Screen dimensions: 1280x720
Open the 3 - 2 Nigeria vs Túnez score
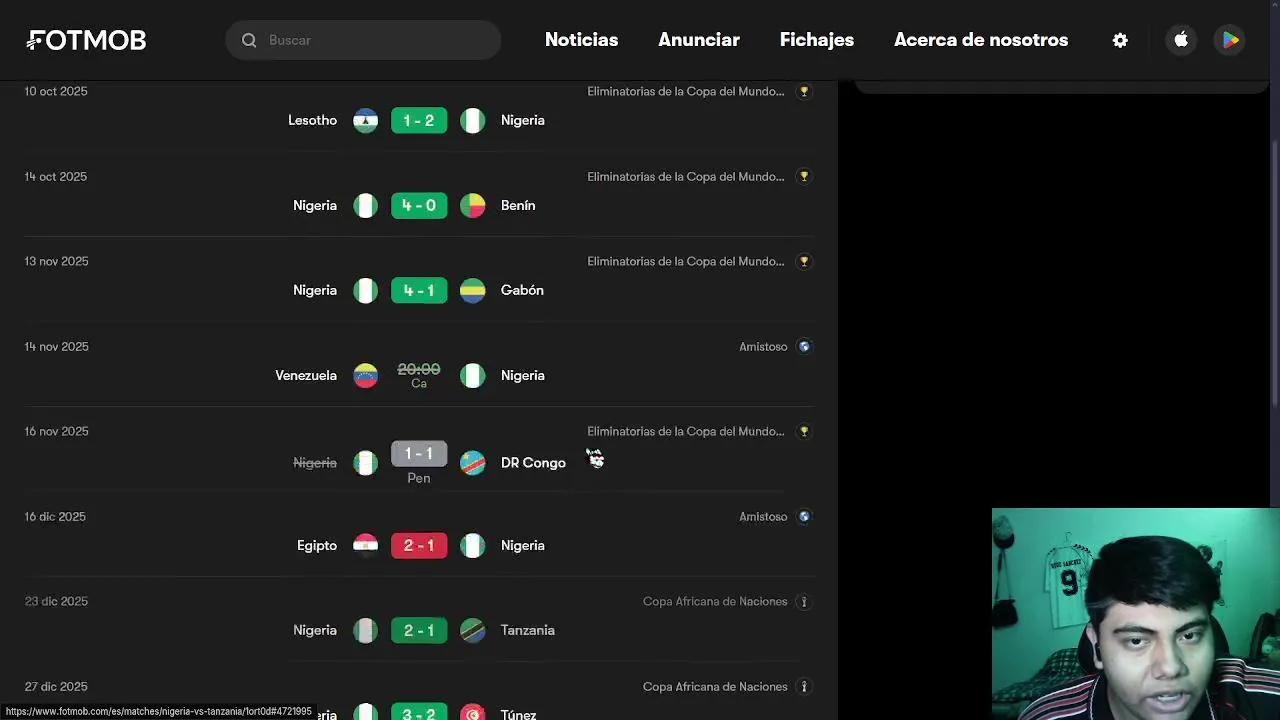[419, 713]
